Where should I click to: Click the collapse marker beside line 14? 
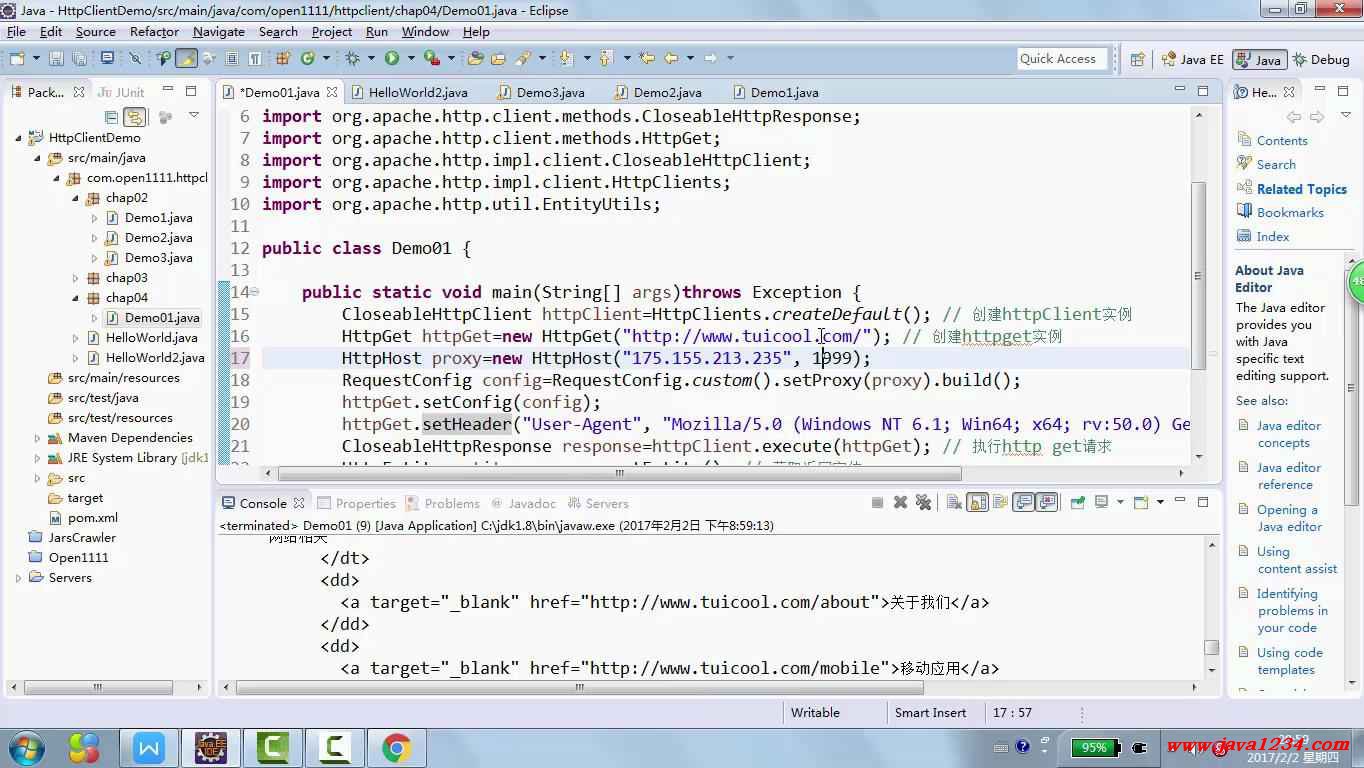click(254, 292)
